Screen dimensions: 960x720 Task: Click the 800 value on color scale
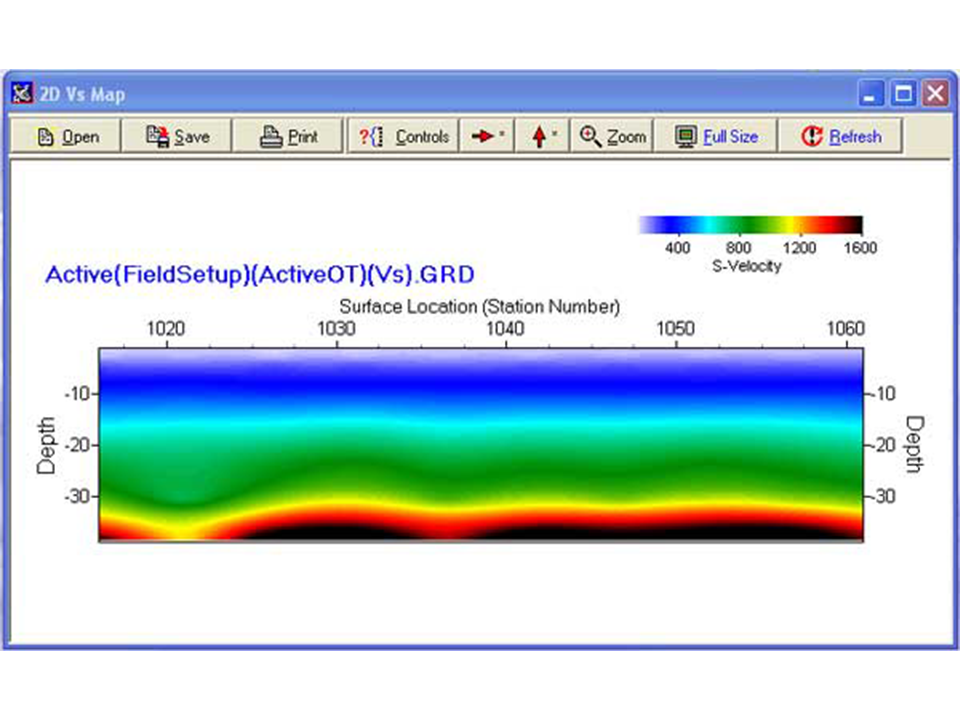pyautogui.click(x=738, y=247)
